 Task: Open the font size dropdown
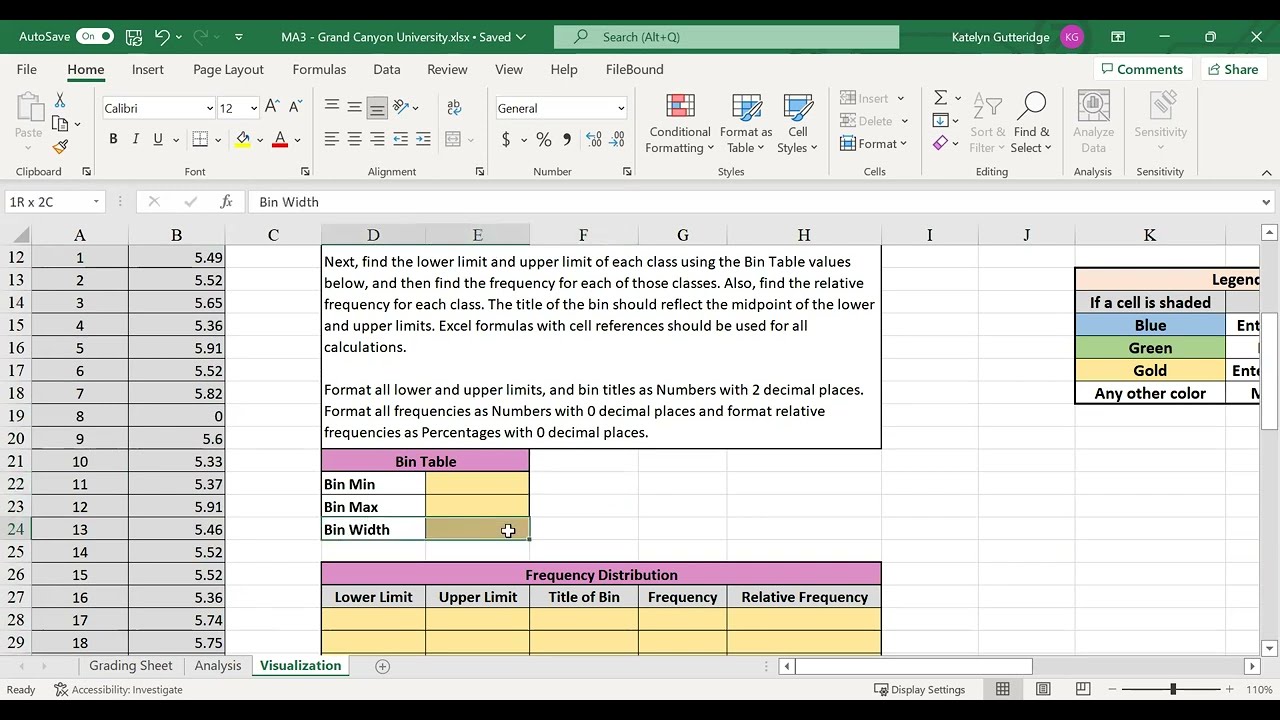(x=253, y=109)
